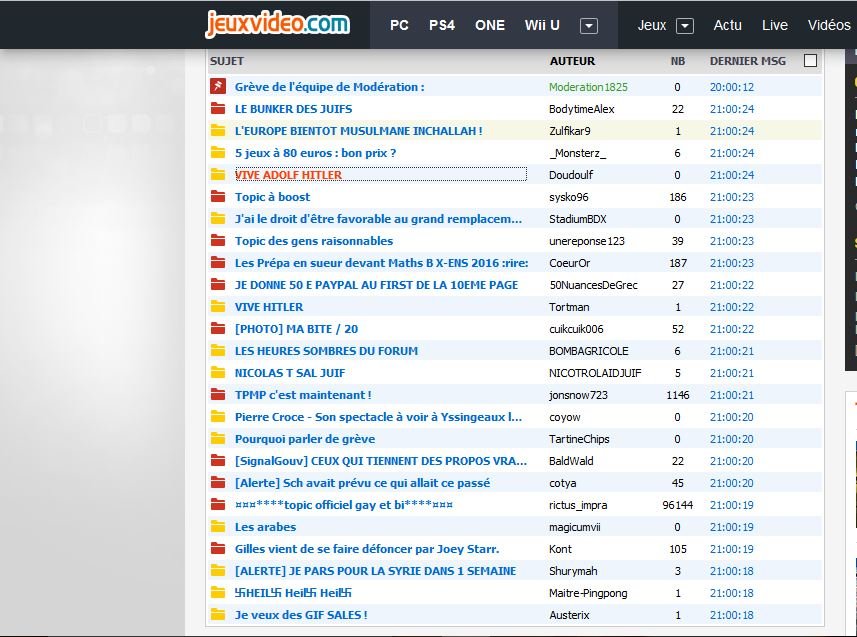
Task: Open the Jeux dropdown arrow
Action: 685,26
